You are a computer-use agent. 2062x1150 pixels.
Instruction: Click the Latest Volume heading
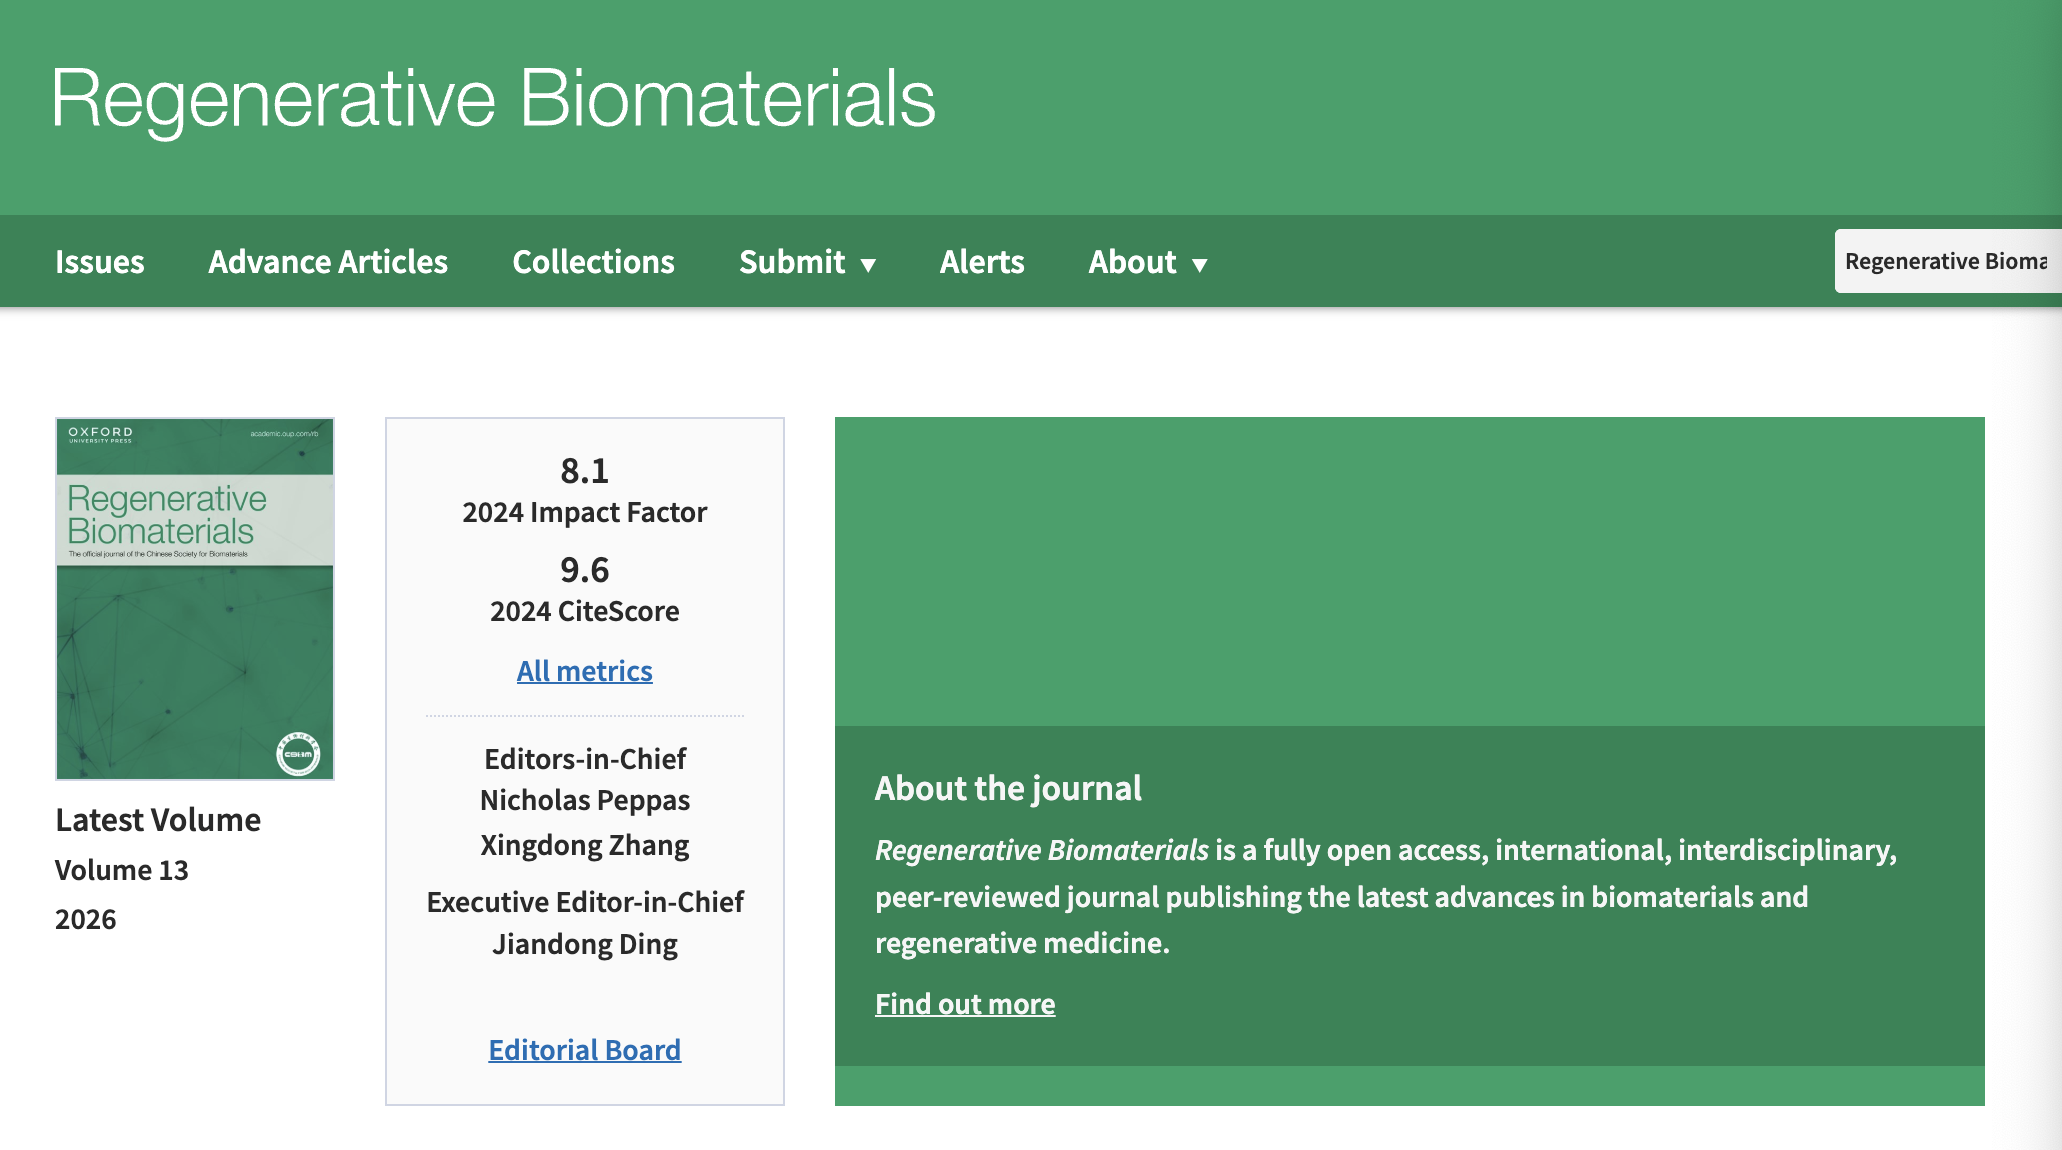(158, 820)
